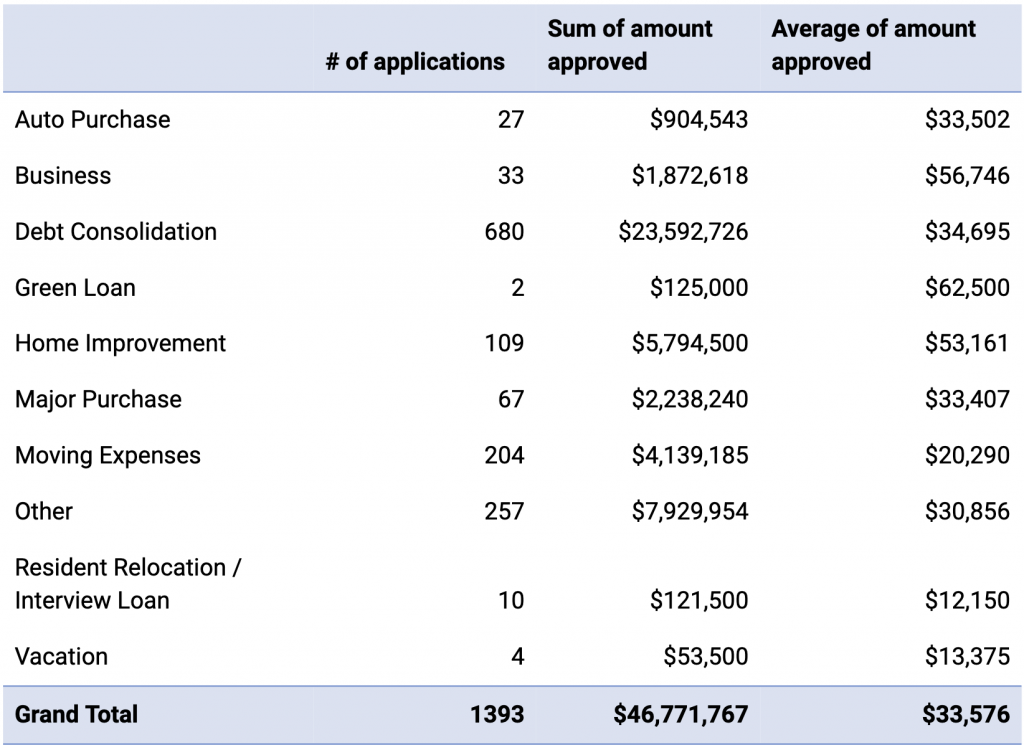Click the '# of applications' column header
This screenshot has width=1024, height=745.
(415, 61)
